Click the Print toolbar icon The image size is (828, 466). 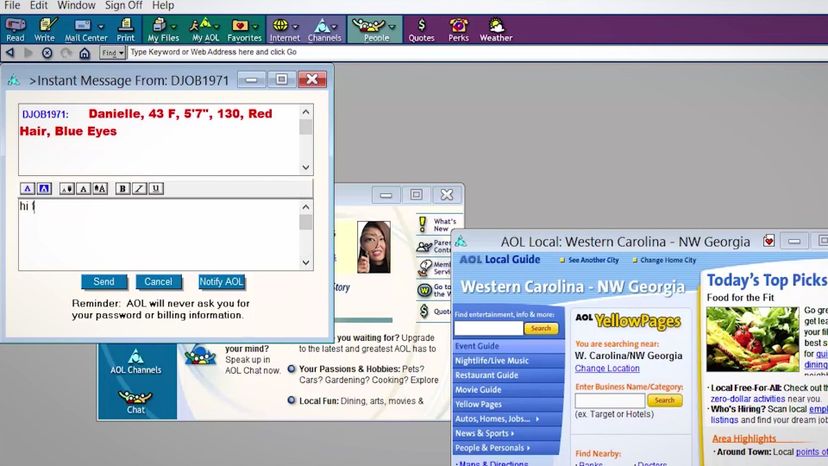click(x=125, y=30)
